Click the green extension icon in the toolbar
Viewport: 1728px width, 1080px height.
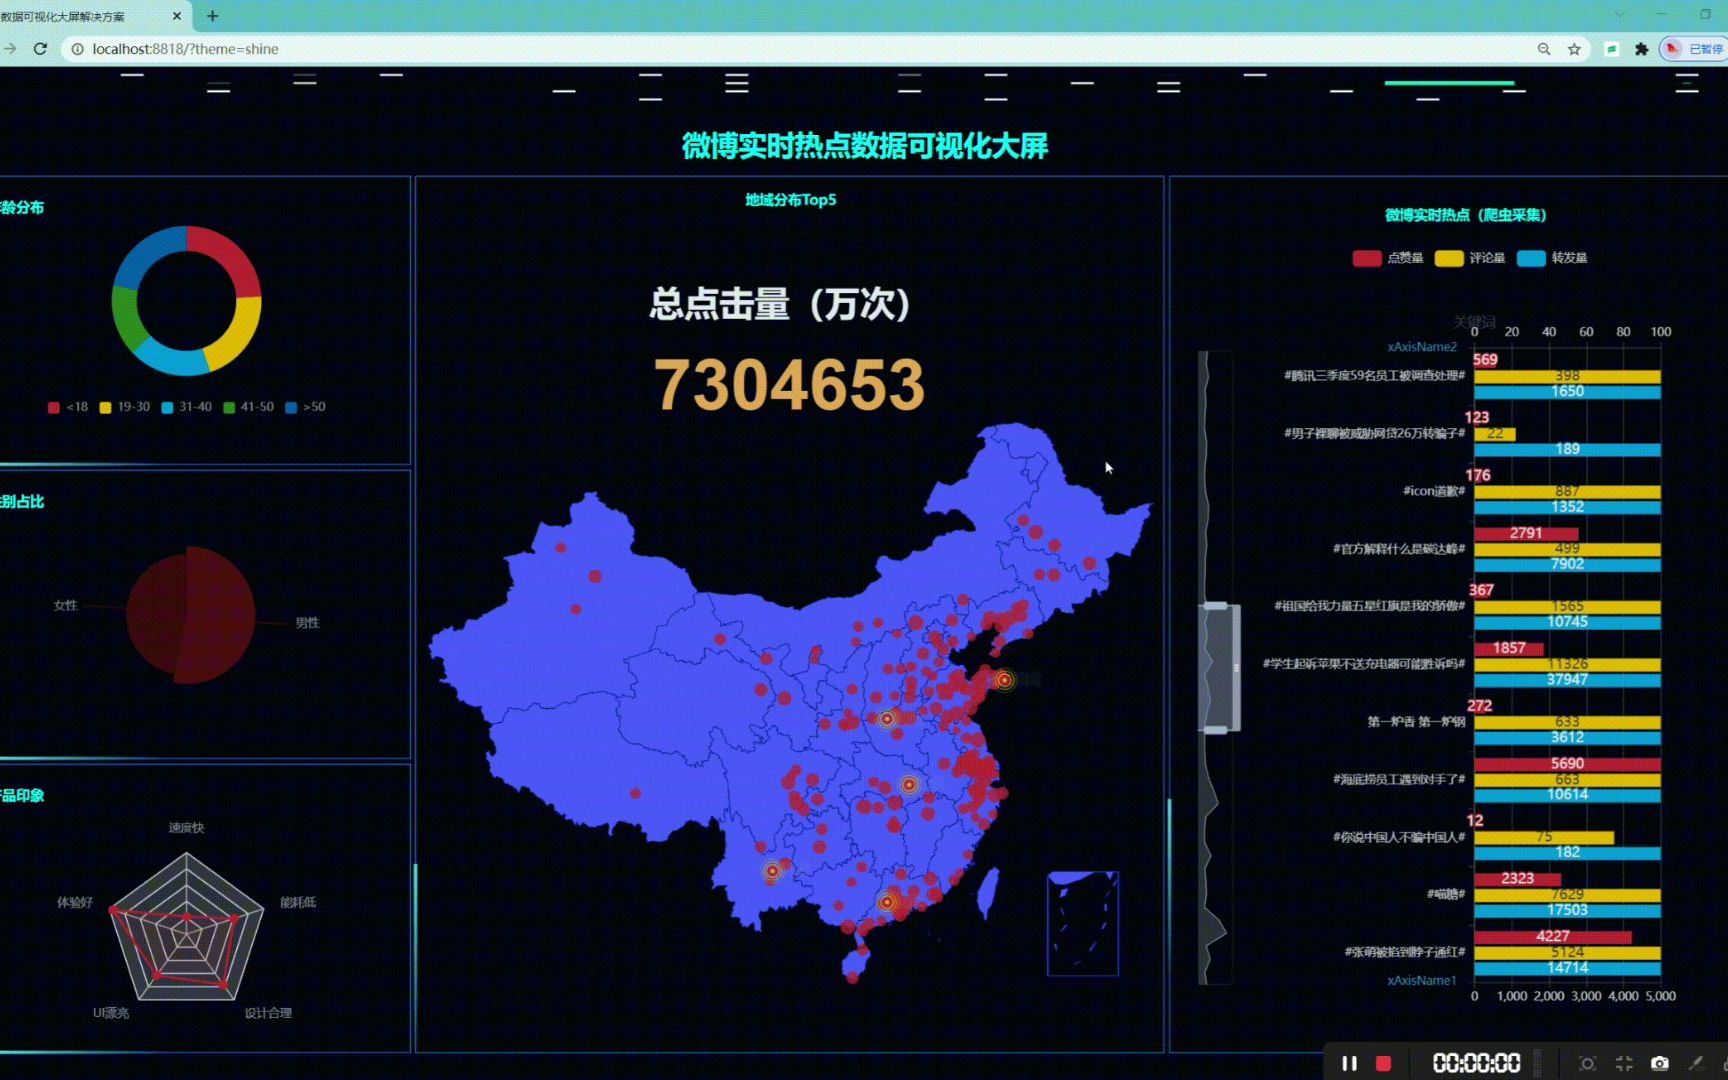(x=1612, y=49)
